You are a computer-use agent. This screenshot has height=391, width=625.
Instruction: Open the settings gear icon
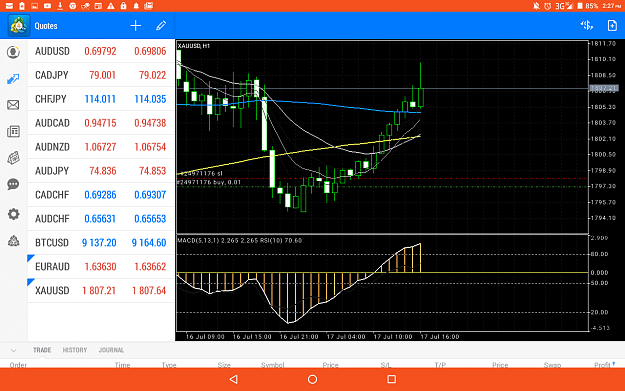pyautogui.click(x=13, y=214)
